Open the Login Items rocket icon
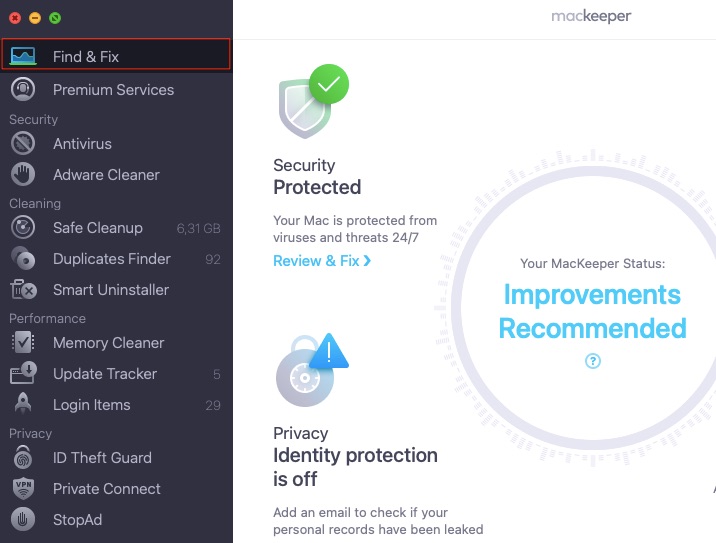716x543 pixels. [23, 404]
